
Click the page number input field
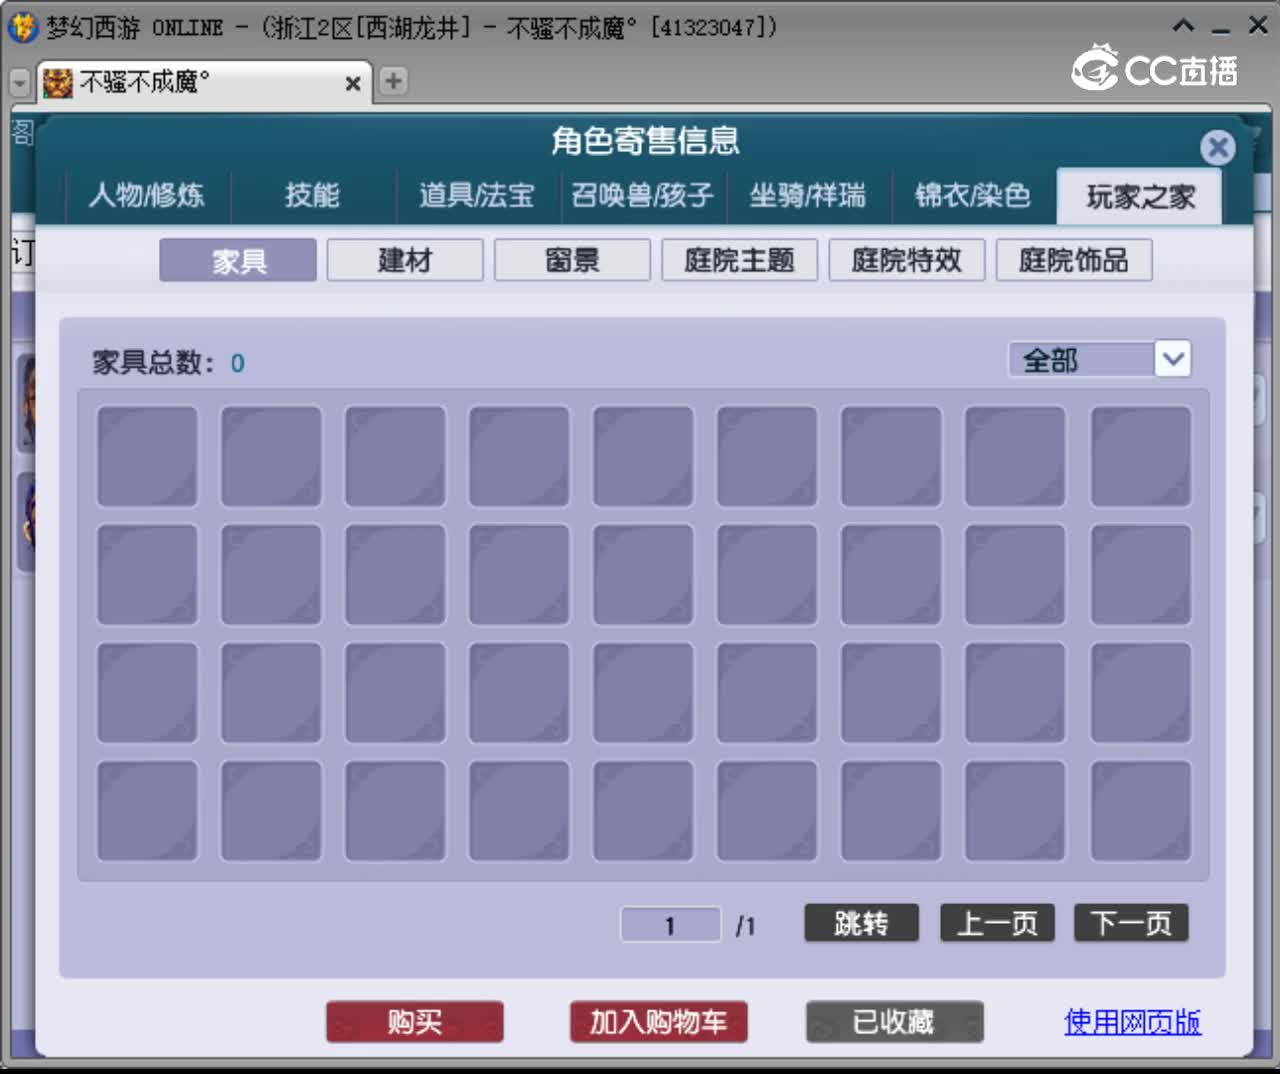point(670,924)
